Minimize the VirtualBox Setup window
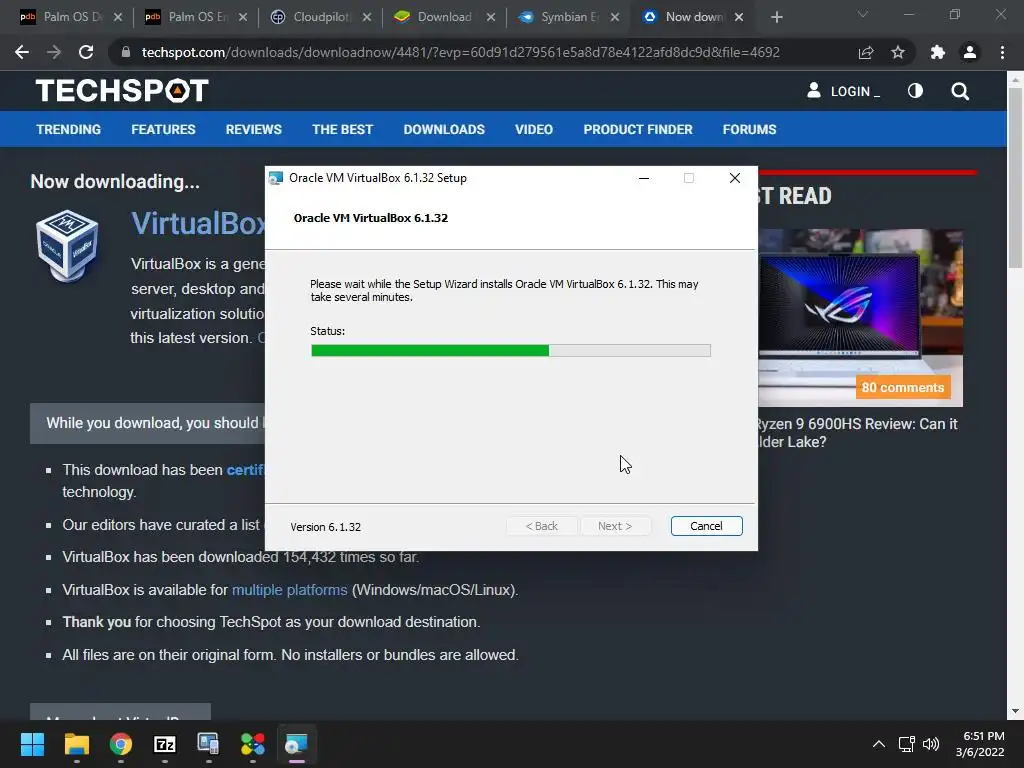The image size is (1024, 768). [644, 178]
